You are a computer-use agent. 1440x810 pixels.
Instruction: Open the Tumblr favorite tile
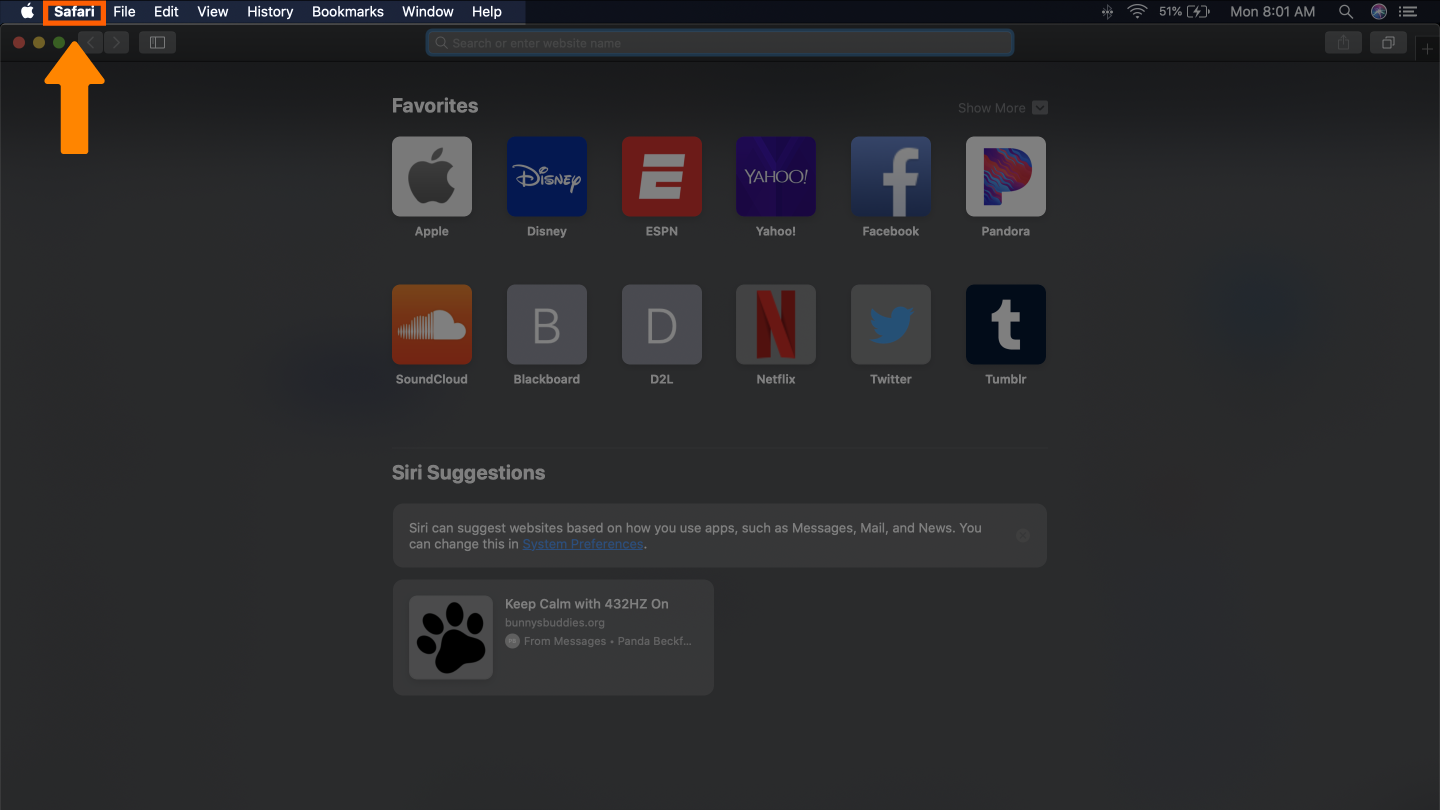1006,325
